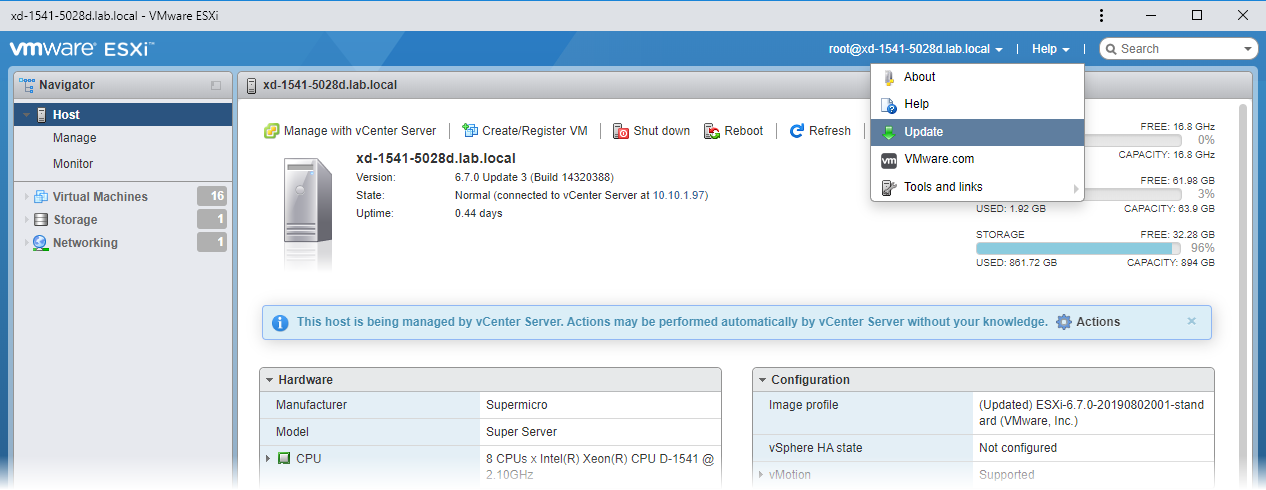Image resolution: width=1266 pixels, height=490 pixels.
Task: Open Tools and links submenu
Action: tap(977, 187)
